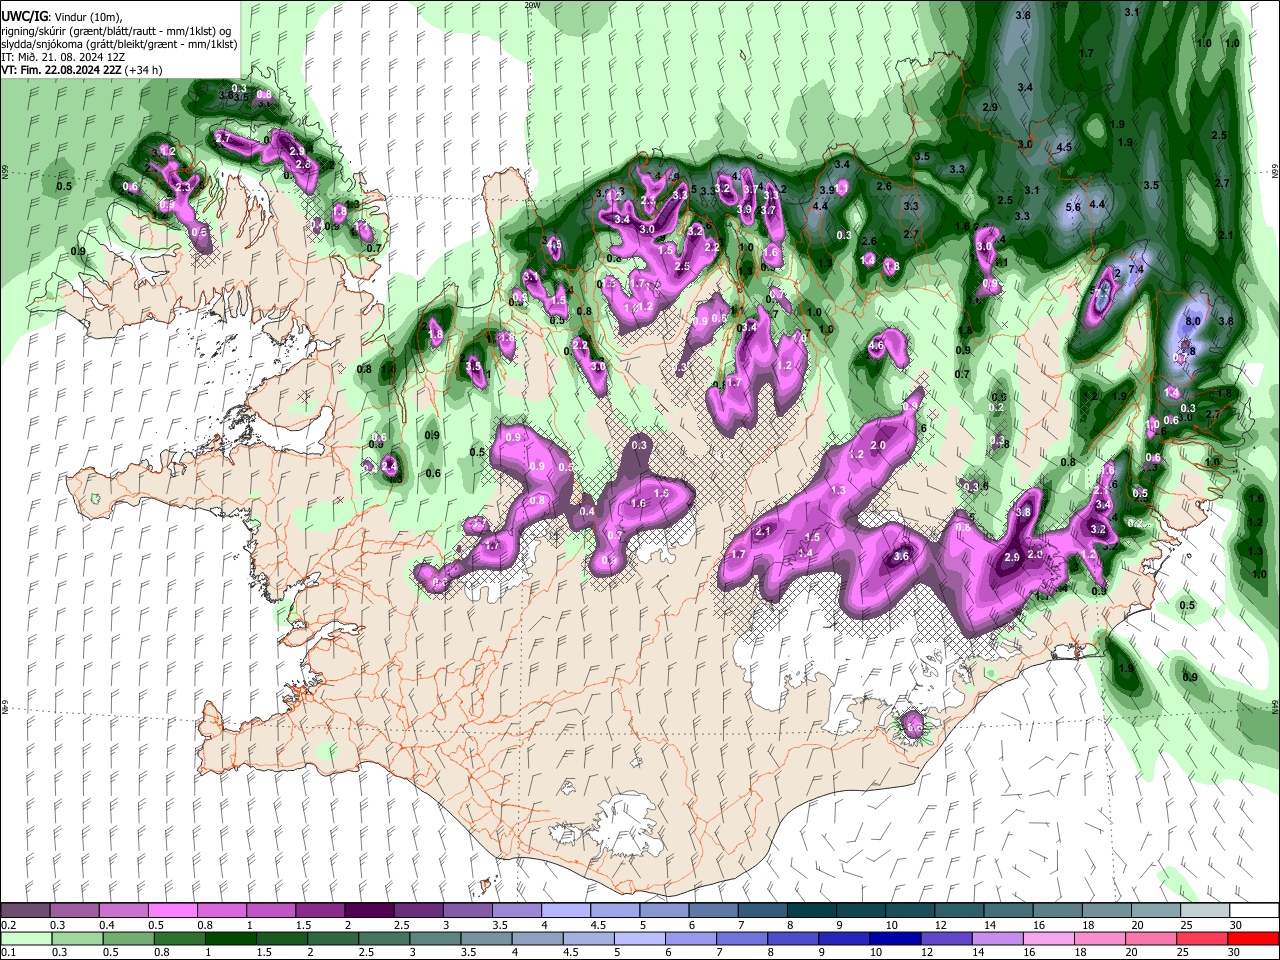Click the "8.0" precipitation value on the map
This screenshot has width=1280, height=960.
click(1193, 322)
